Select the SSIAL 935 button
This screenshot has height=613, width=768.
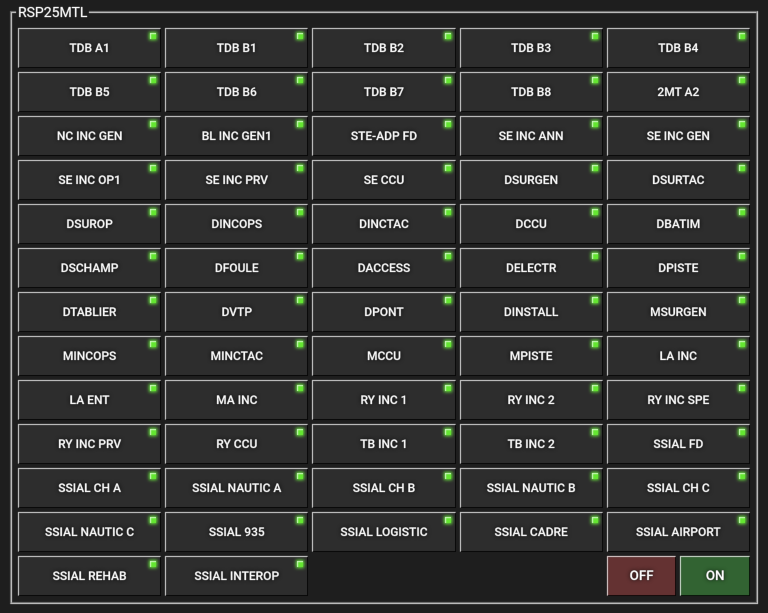click(x=237, y=532)
